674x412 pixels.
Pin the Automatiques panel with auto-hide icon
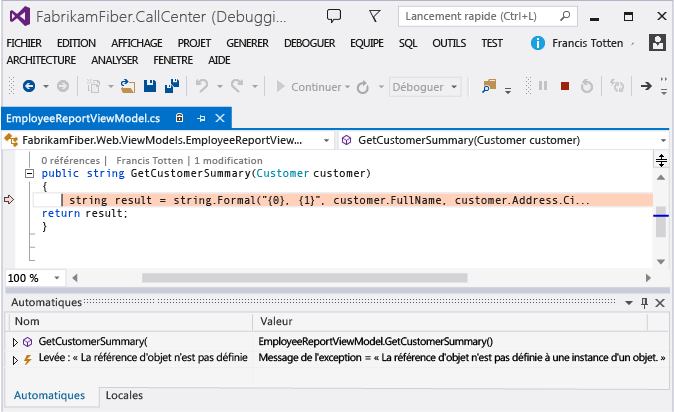coord(644,303)
